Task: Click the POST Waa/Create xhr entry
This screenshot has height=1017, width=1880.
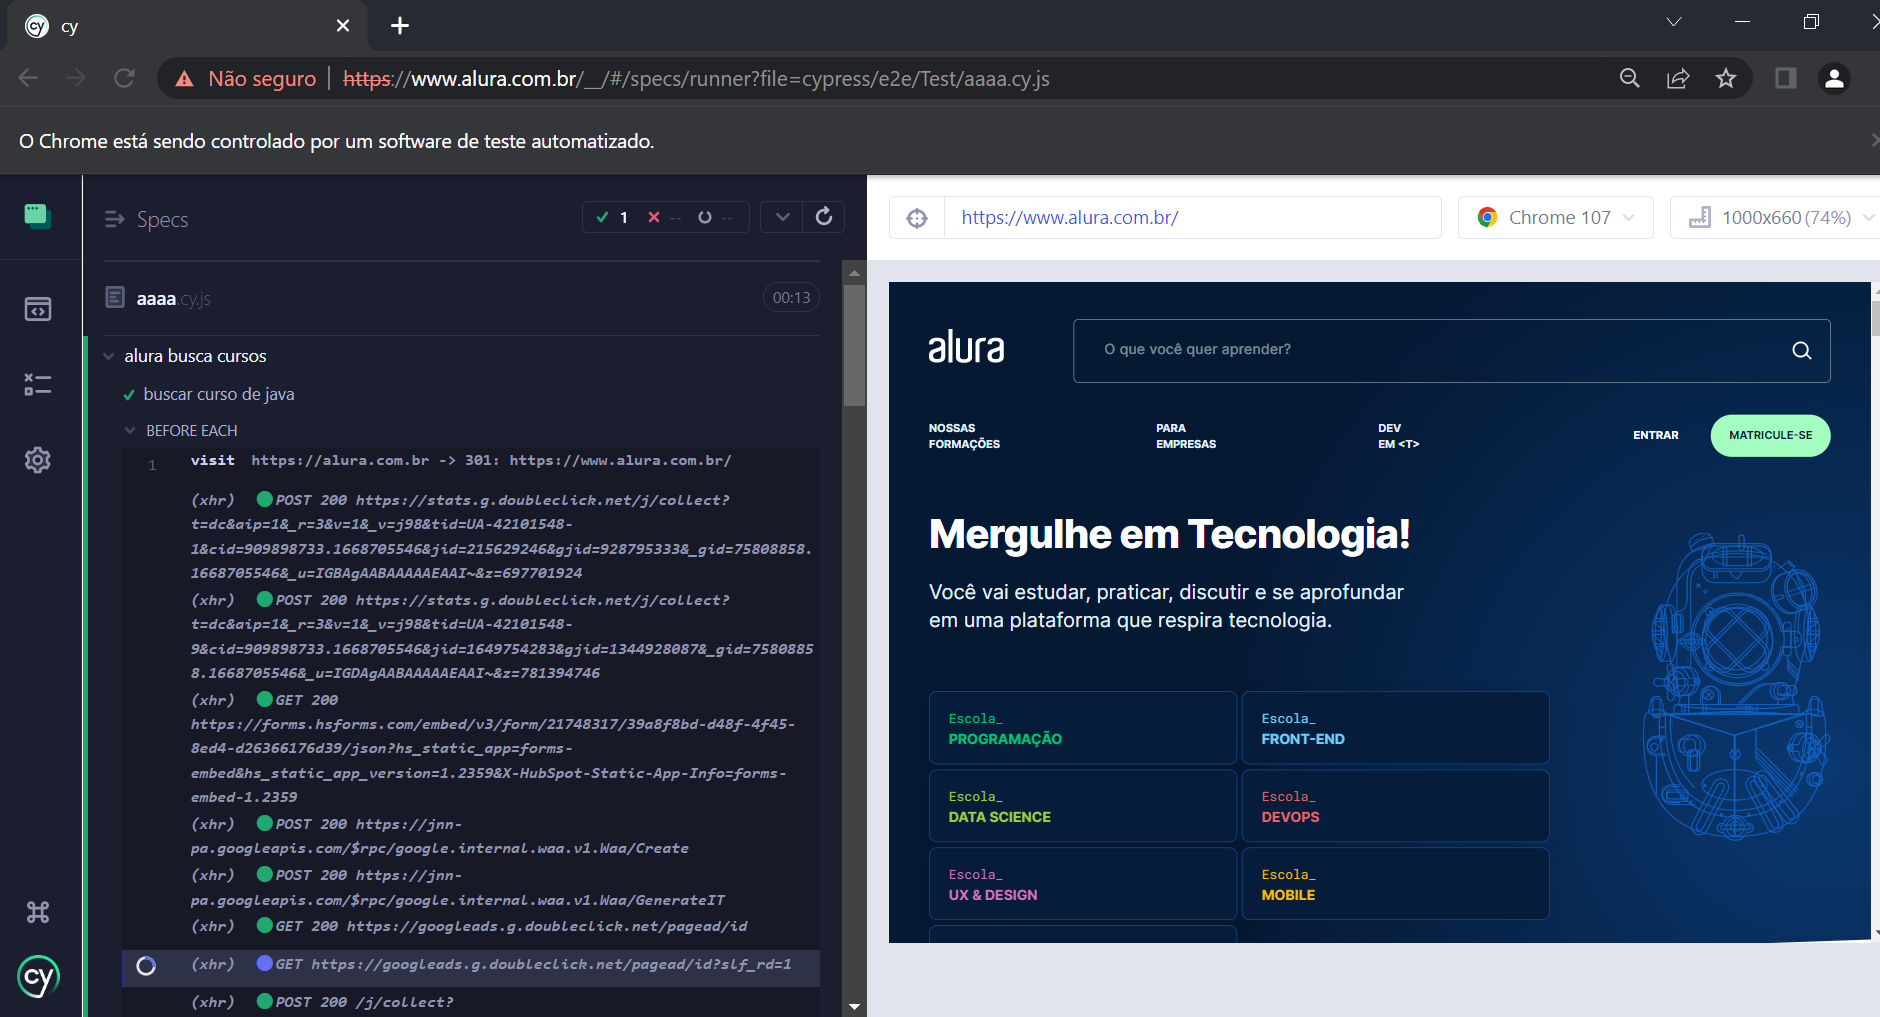Action: tap(470, 836)
